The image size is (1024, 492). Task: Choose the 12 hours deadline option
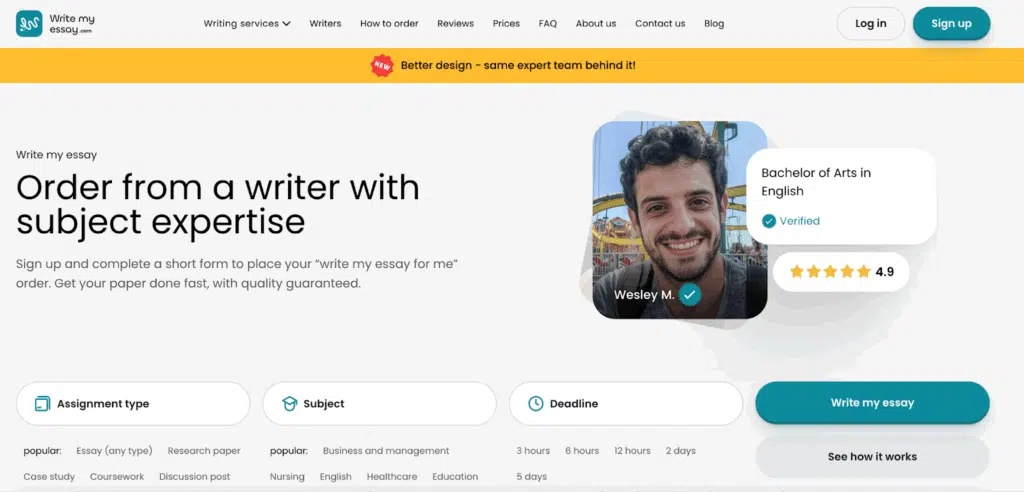632,451
